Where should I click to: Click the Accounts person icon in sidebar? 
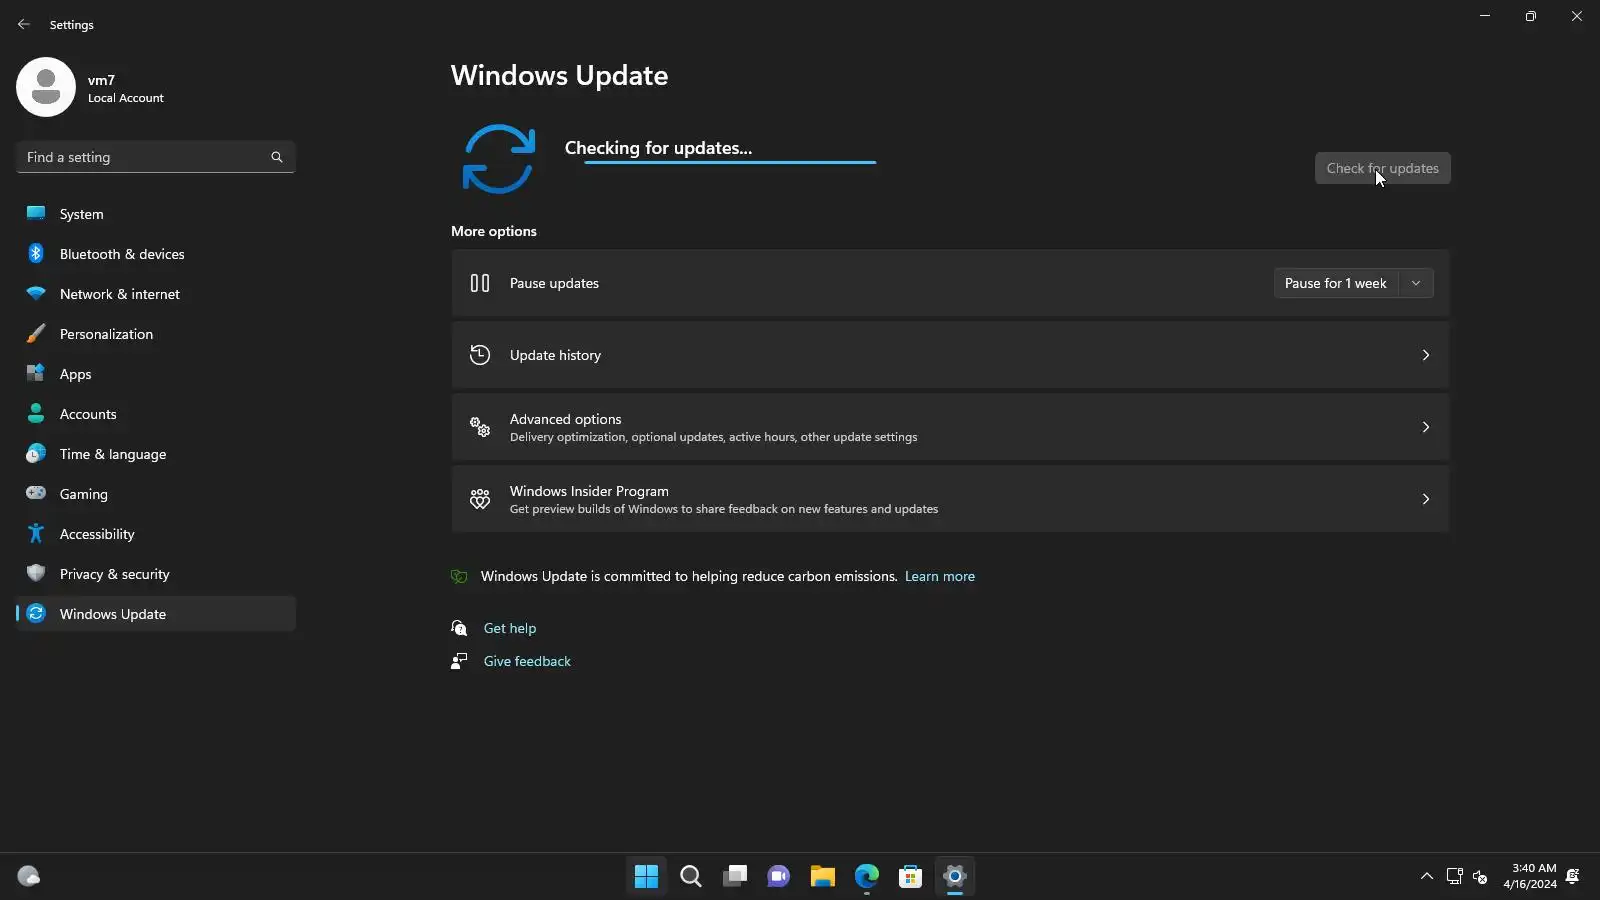coord(36,413)
